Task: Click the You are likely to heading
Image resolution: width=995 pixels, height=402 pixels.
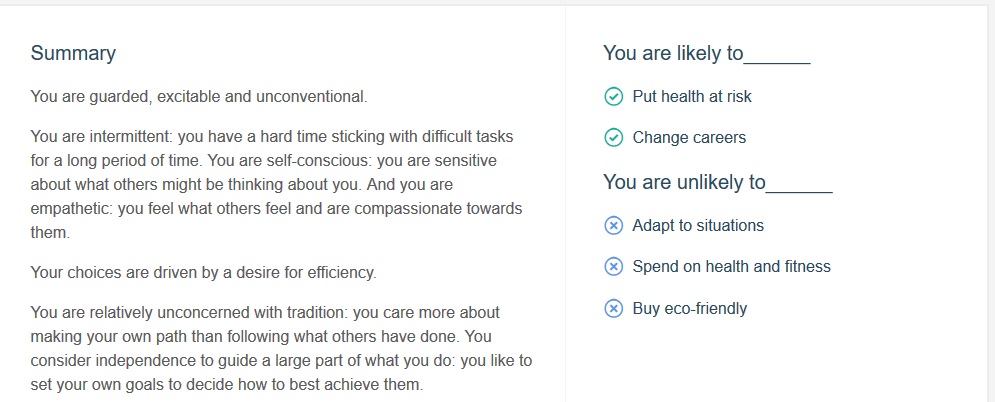Action: 706,53
